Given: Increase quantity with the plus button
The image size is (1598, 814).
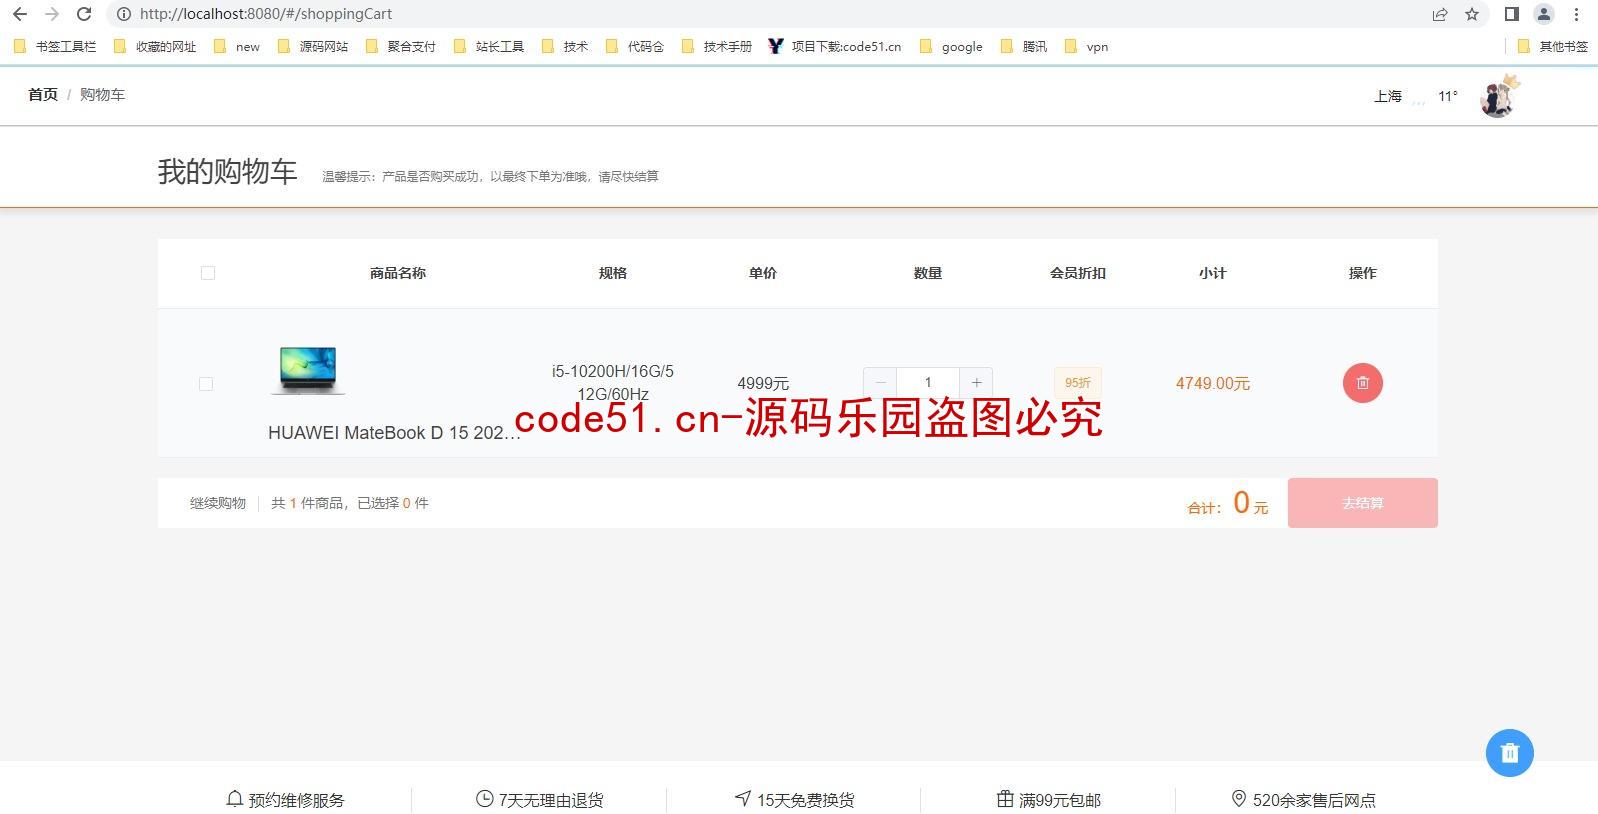Looking at the screenshot, I should click(976, 382).
